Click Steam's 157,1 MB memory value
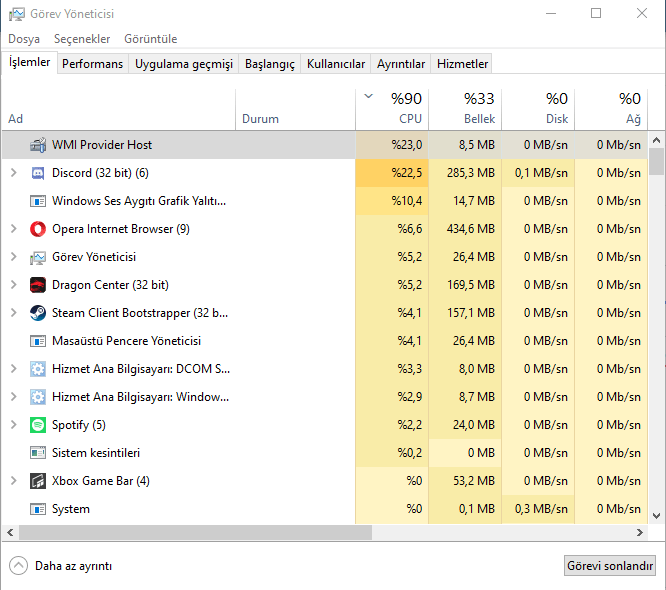 point(471,313)
